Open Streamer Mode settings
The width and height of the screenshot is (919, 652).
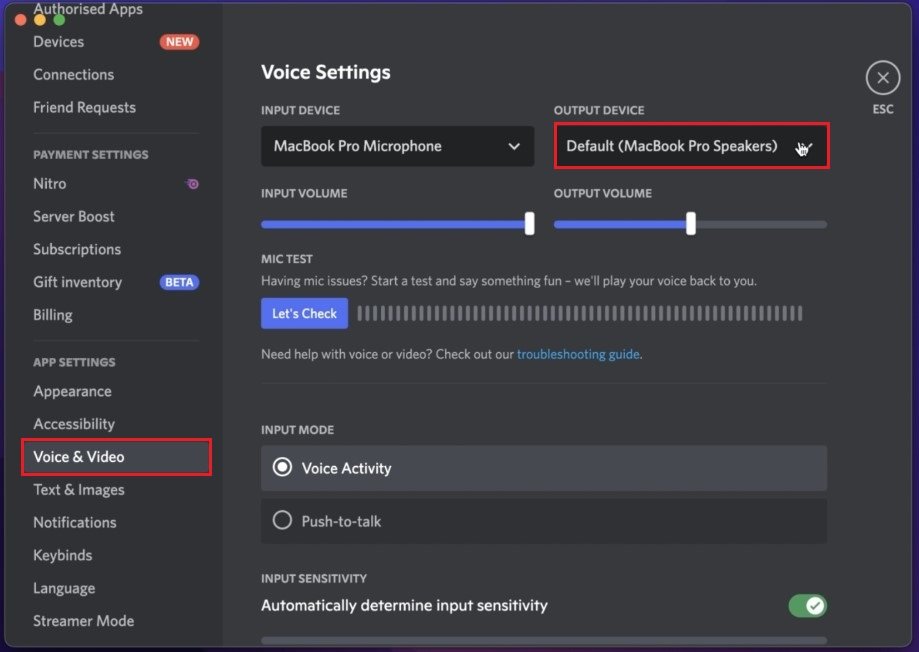point(83,621)
